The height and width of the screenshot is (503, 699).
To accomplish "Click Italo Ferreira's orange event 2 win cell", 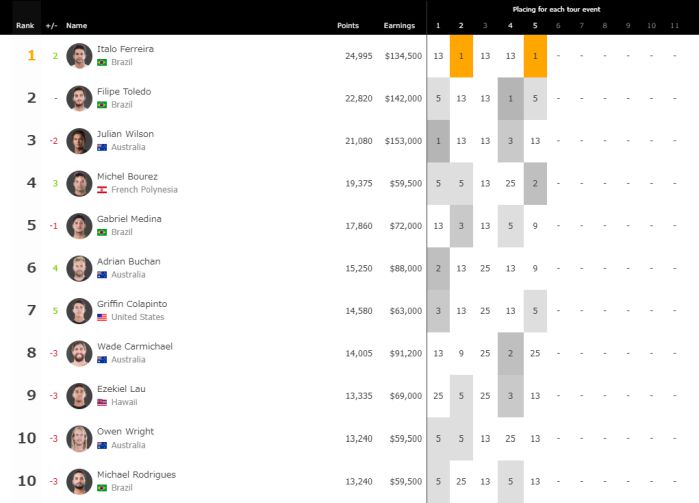I will (x=461, y=56).
